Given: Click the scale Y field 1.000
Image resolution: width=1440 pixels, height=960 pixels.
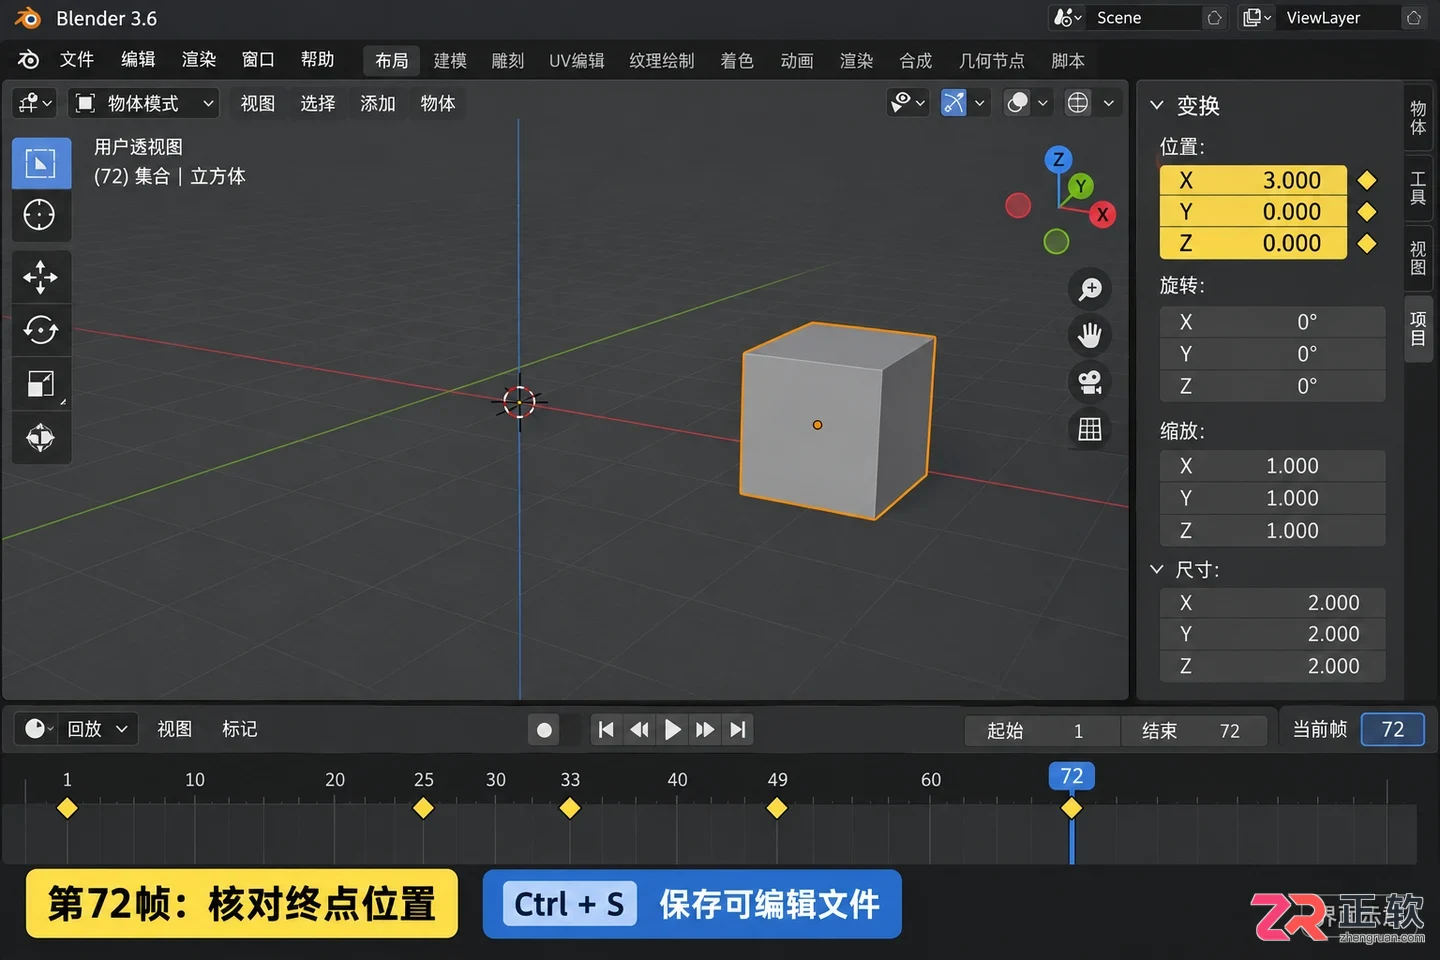Looking at the screenshot, I should (1272, 498).
